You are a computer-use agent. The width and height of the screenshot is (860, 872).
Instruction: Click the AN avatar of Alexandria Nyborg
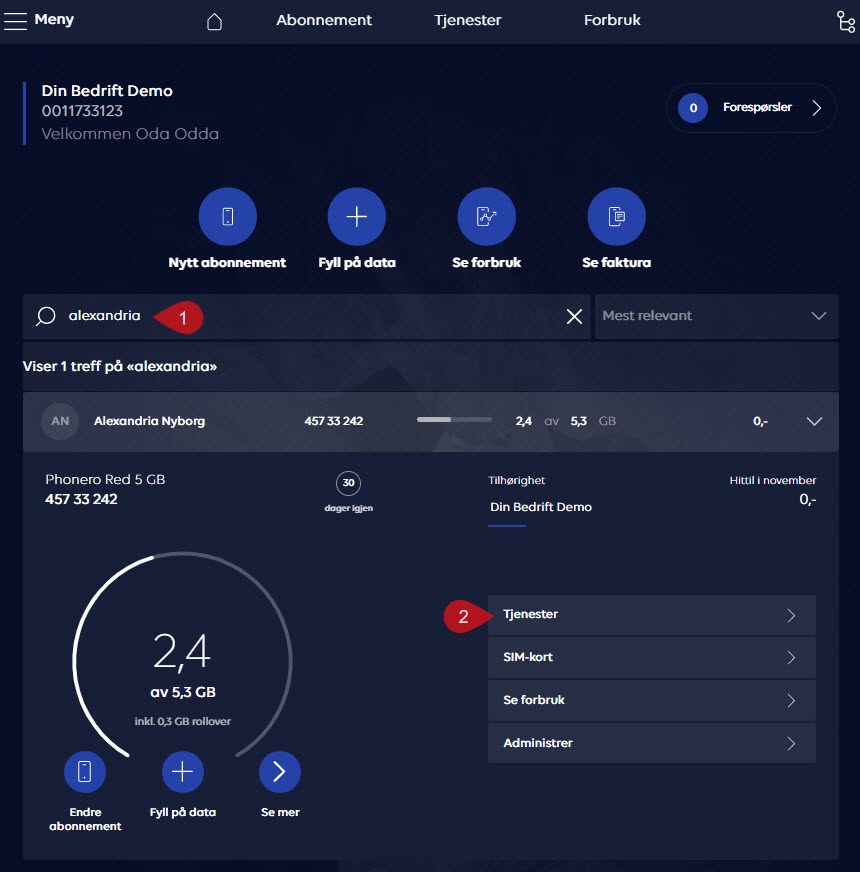pyautogui.click(x=60, y=421)
